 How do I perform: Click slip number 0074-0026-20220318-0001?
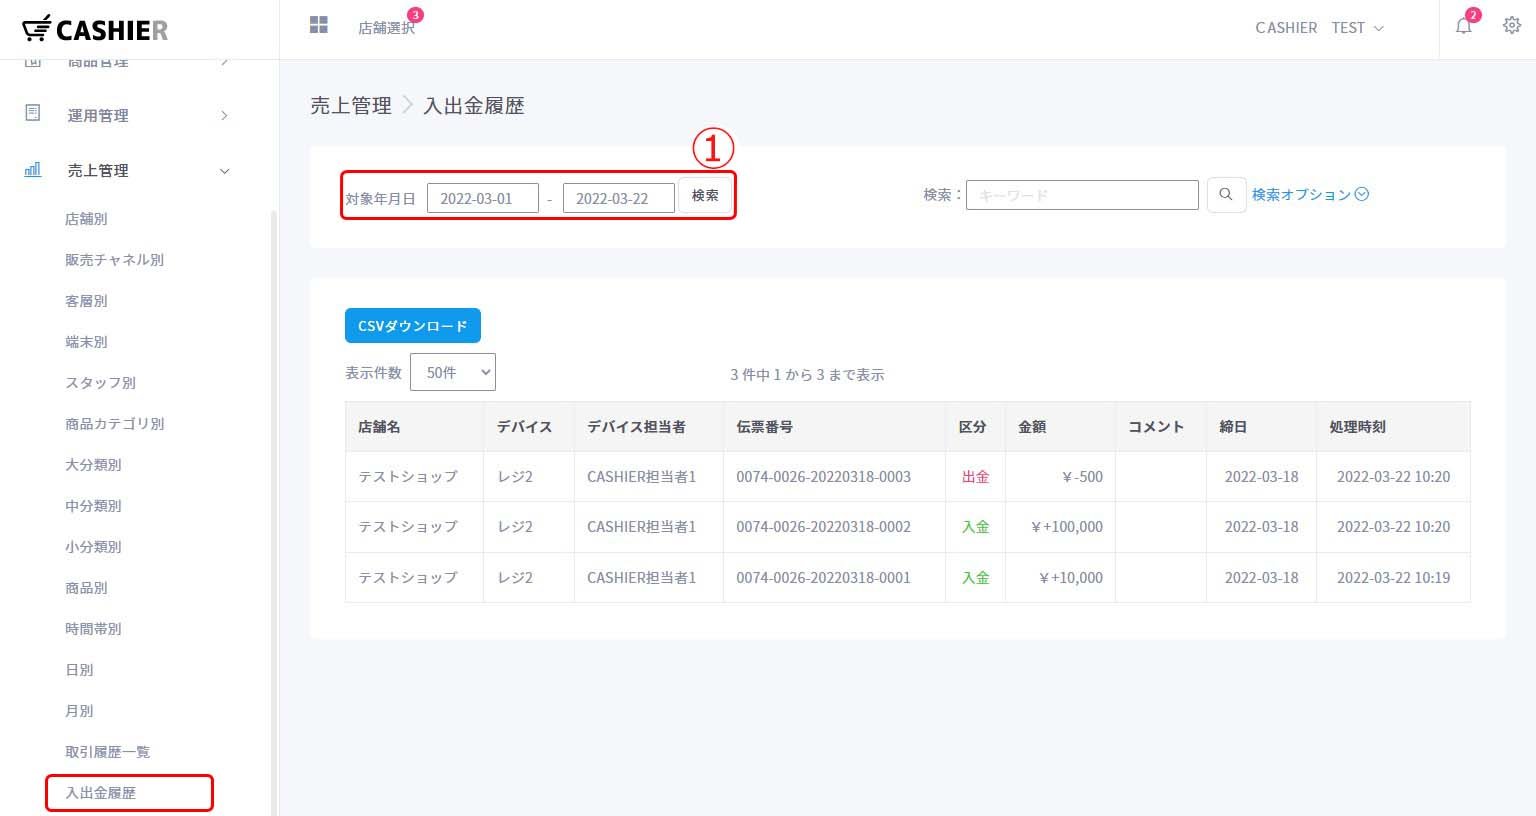click(824, 578)
